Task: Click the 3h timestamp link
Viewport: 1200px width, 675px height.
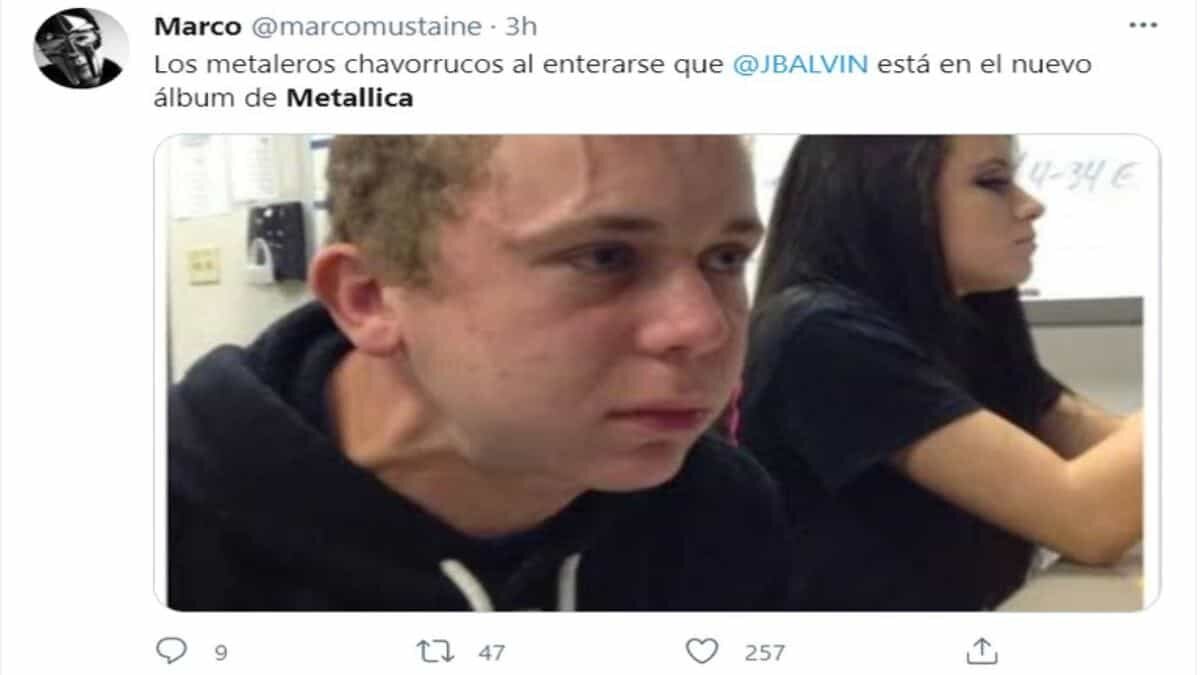Action: (521, 27)
